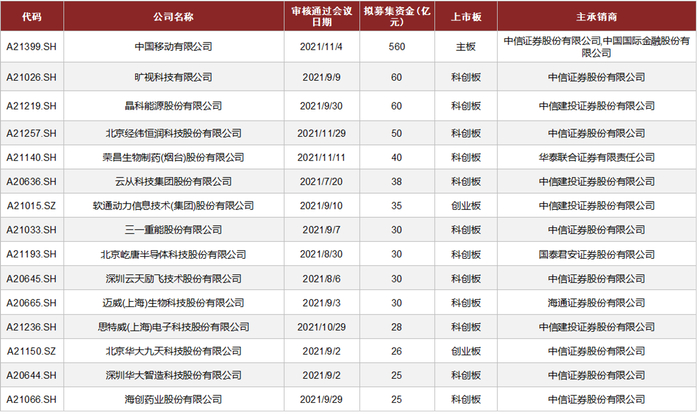The height and width of the screenshot is (414, 700).
Task: Select code cell A20636.SH
Action: [32, 181]
